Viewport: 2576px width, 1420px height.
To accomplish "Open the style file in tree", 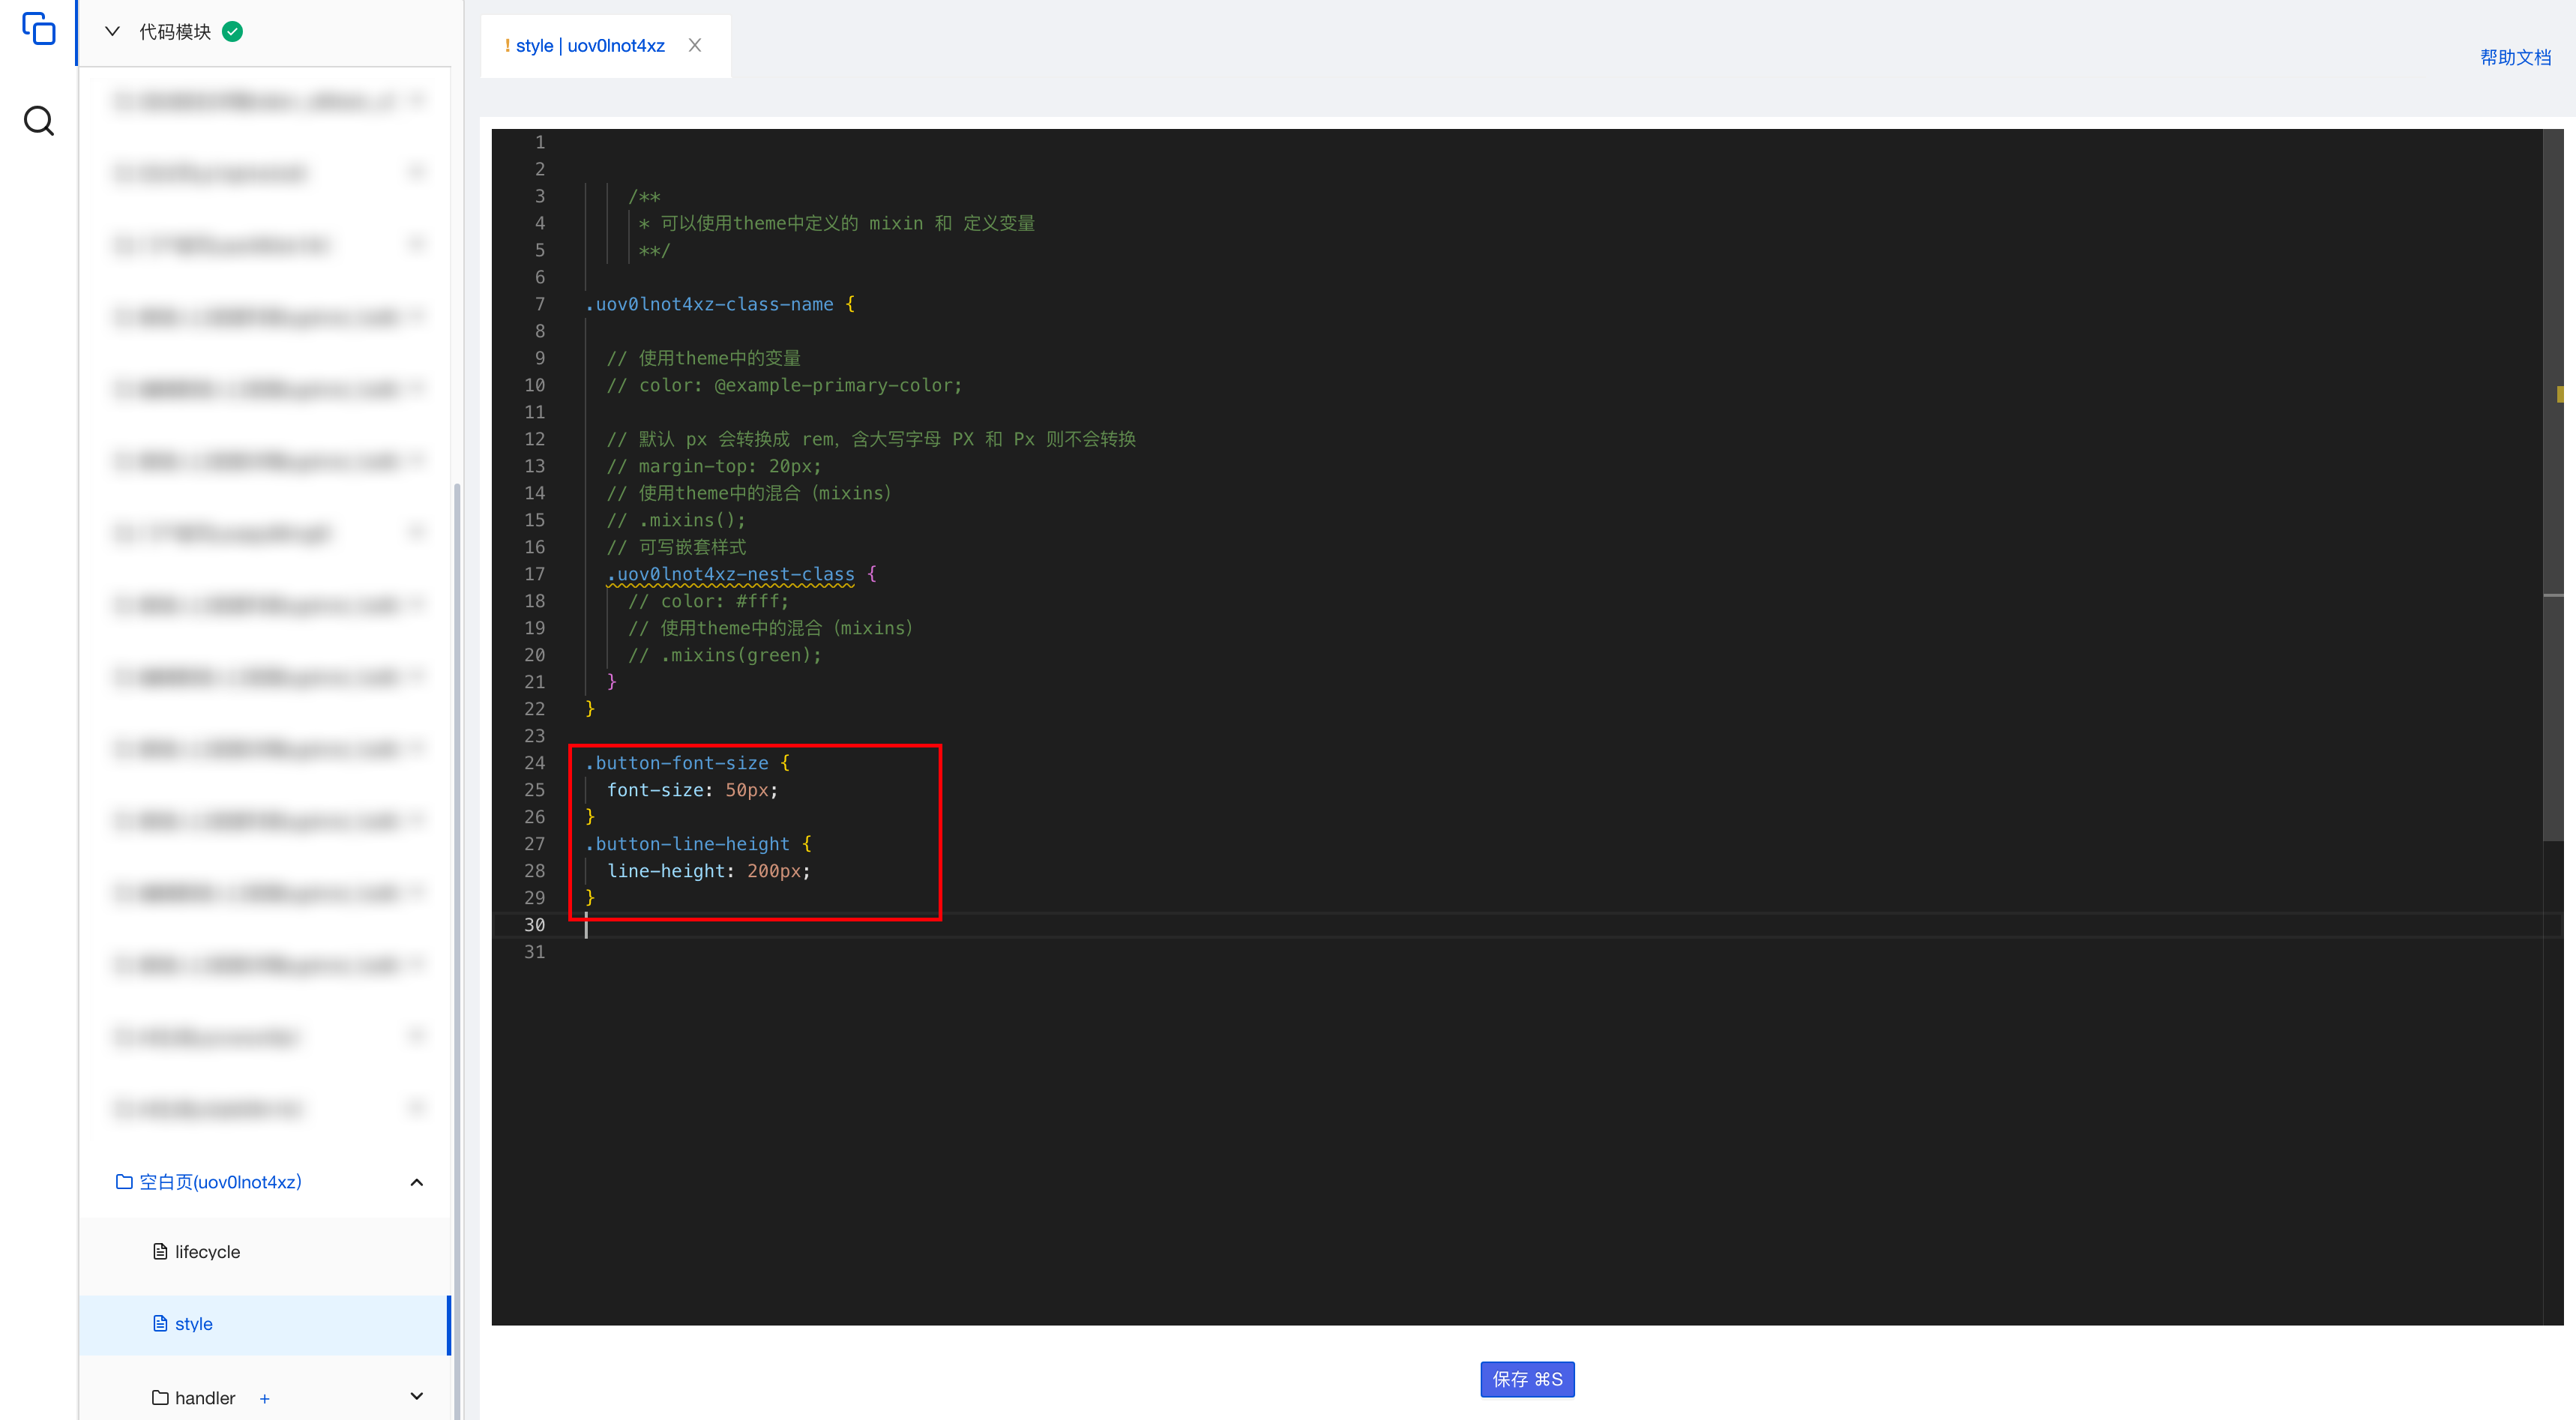I will (x=264, y=1324).
